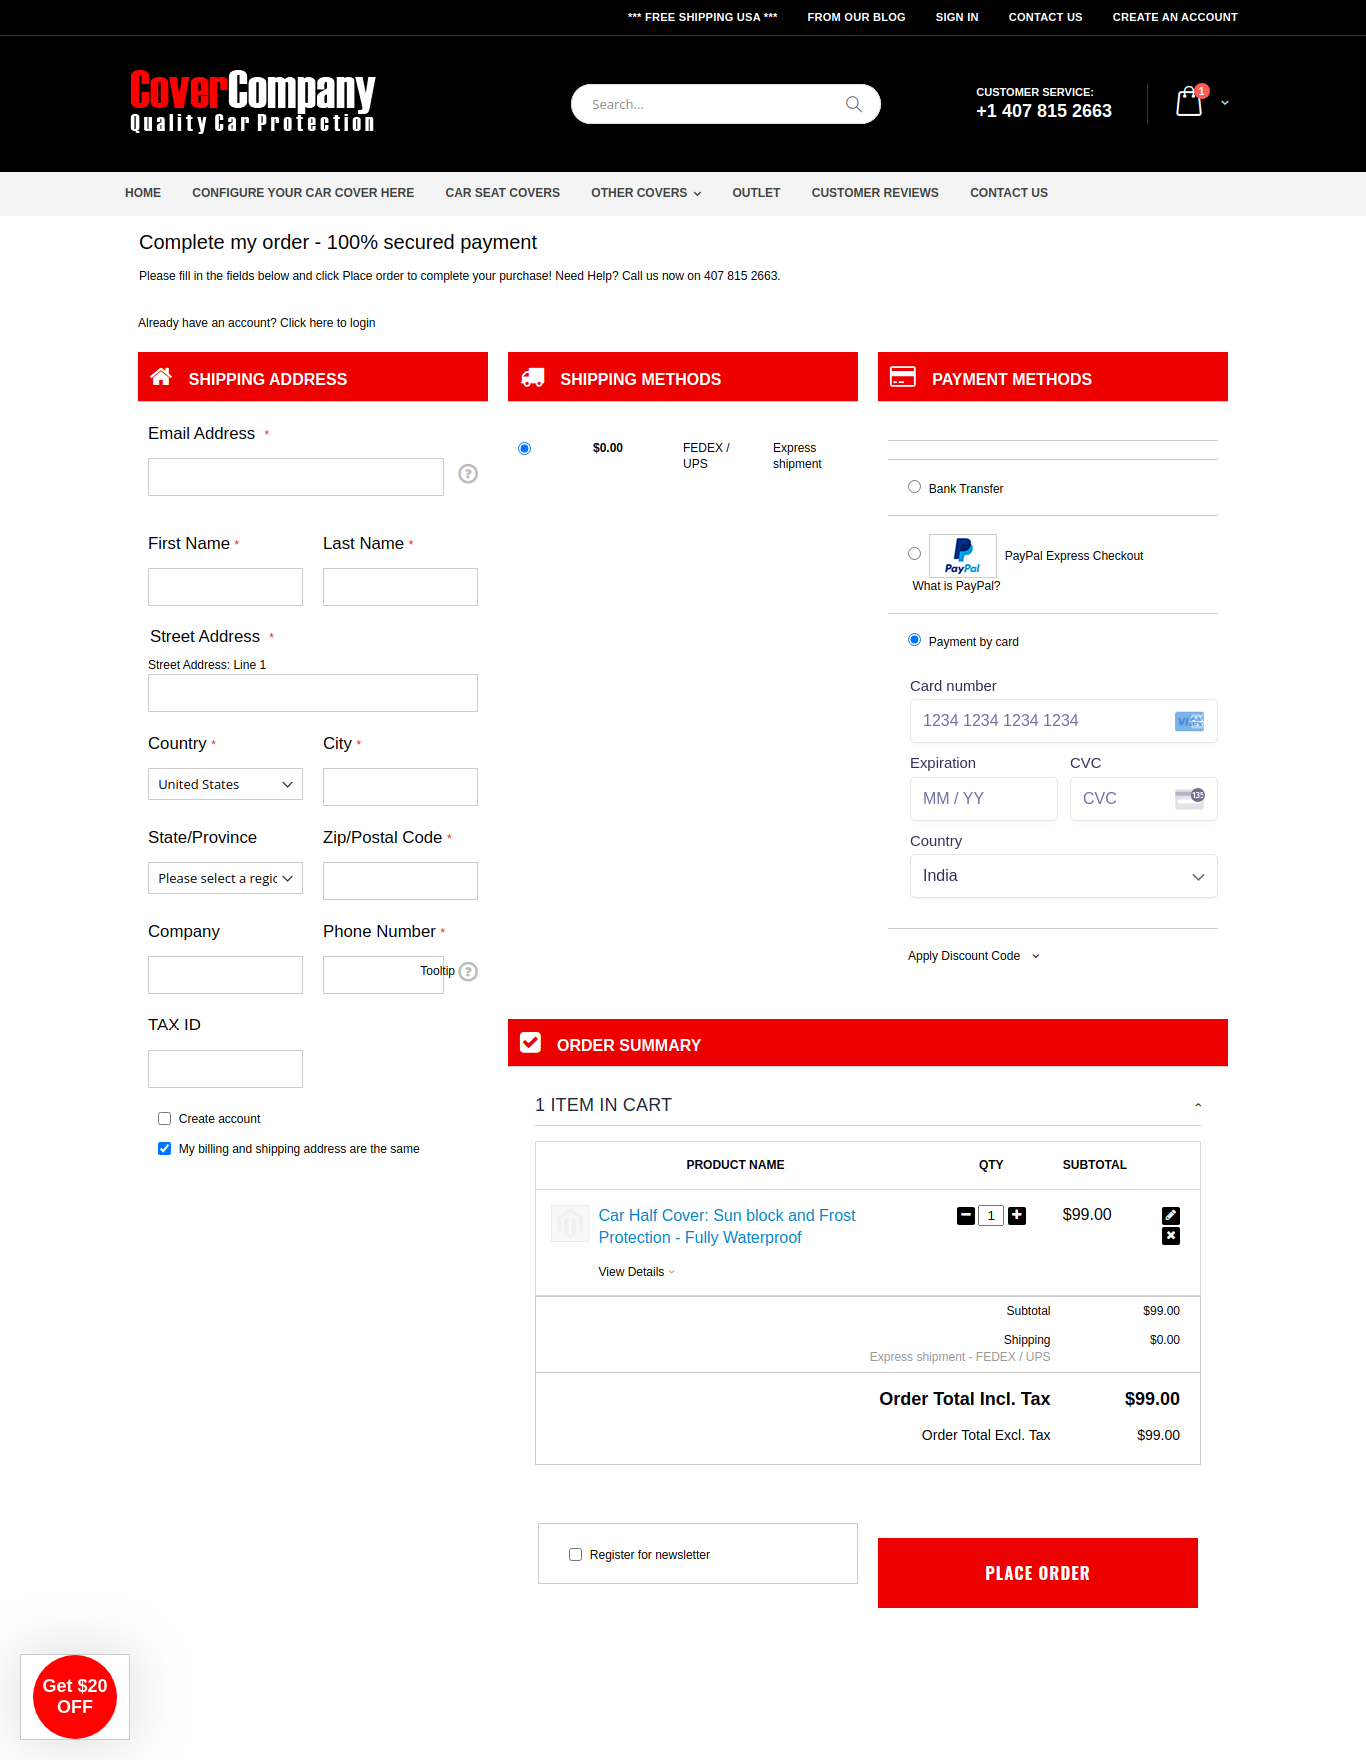Viewport: 1366px width, 1760px height.
Task: Click the phone number tooltip icon
Action: click(468, 972)
